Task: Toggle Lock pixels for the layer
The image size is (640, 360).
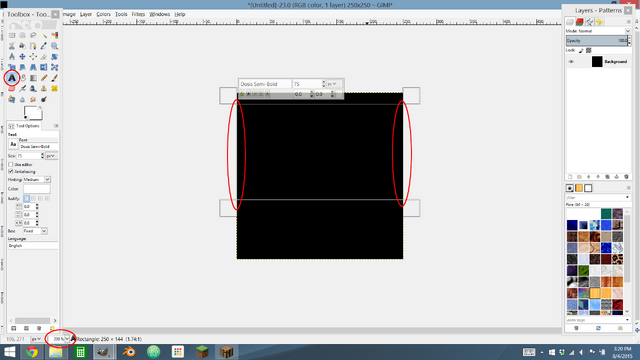Action: [581, 50]
